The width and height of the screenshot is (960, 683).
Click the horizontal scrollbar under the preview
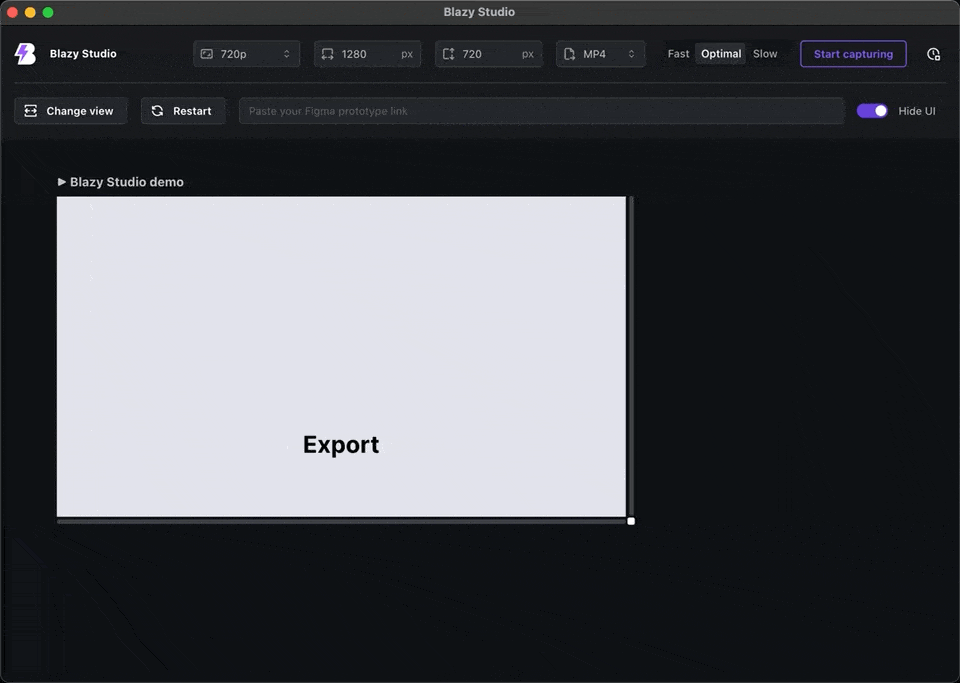click(342, 521)
